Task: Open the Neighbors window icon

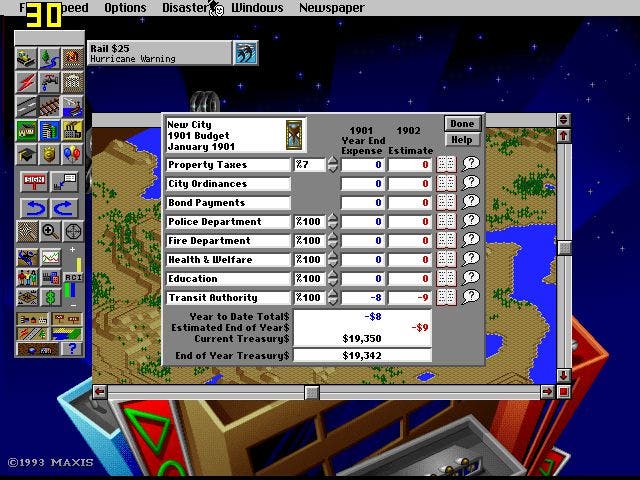Action: [27, 297]
